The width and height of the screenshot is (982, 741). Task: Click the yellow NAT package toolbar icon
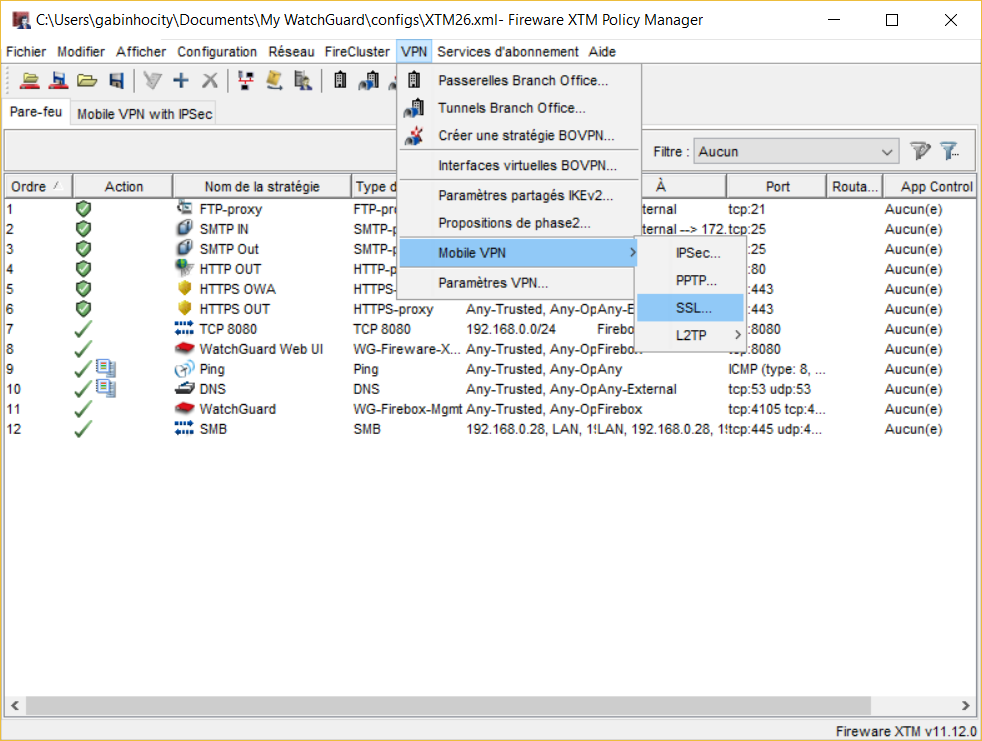point(274,80)
